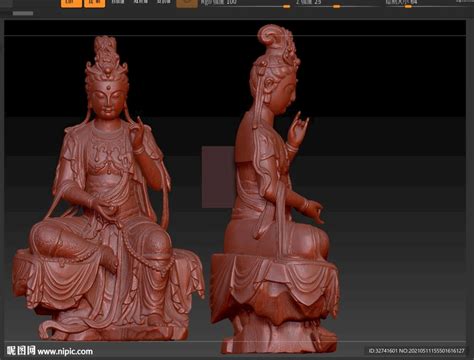Screen dimensions: 474x360
Task: Adjust the Rgb intensity slider handle
Action: [286, 6]
